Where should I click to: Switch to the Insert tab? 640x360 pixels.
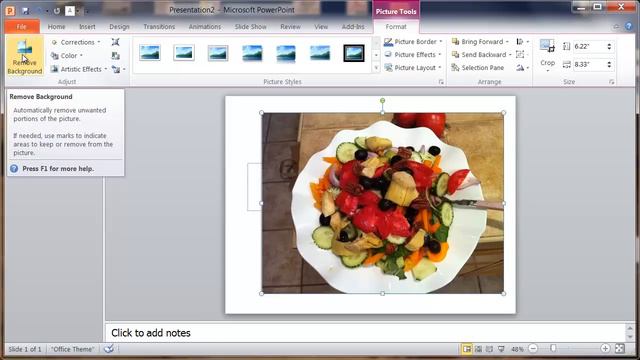87,27
